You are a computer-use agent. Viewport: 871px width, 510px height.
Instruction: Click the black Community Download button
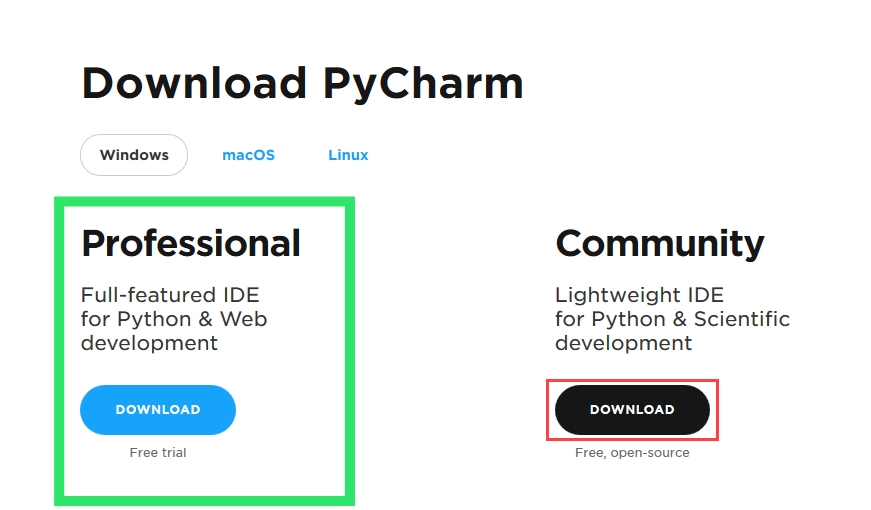[632, 410]
